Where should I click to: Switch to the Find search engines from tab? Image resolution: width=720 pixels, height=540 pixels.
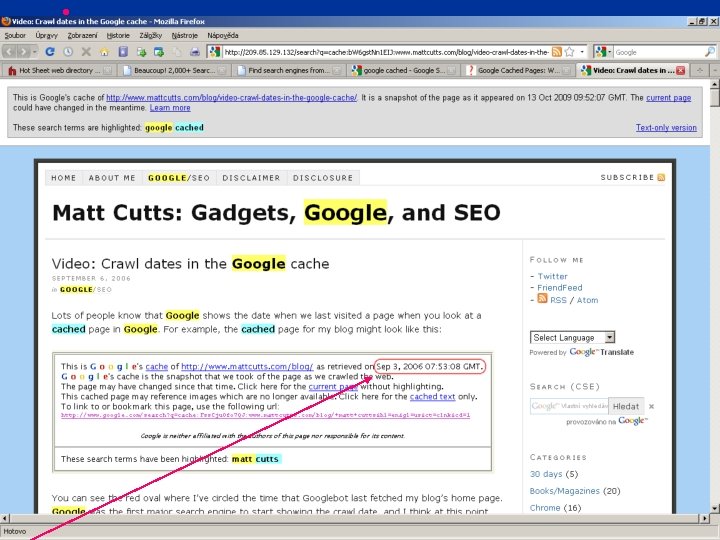click(x=289, y=70)
